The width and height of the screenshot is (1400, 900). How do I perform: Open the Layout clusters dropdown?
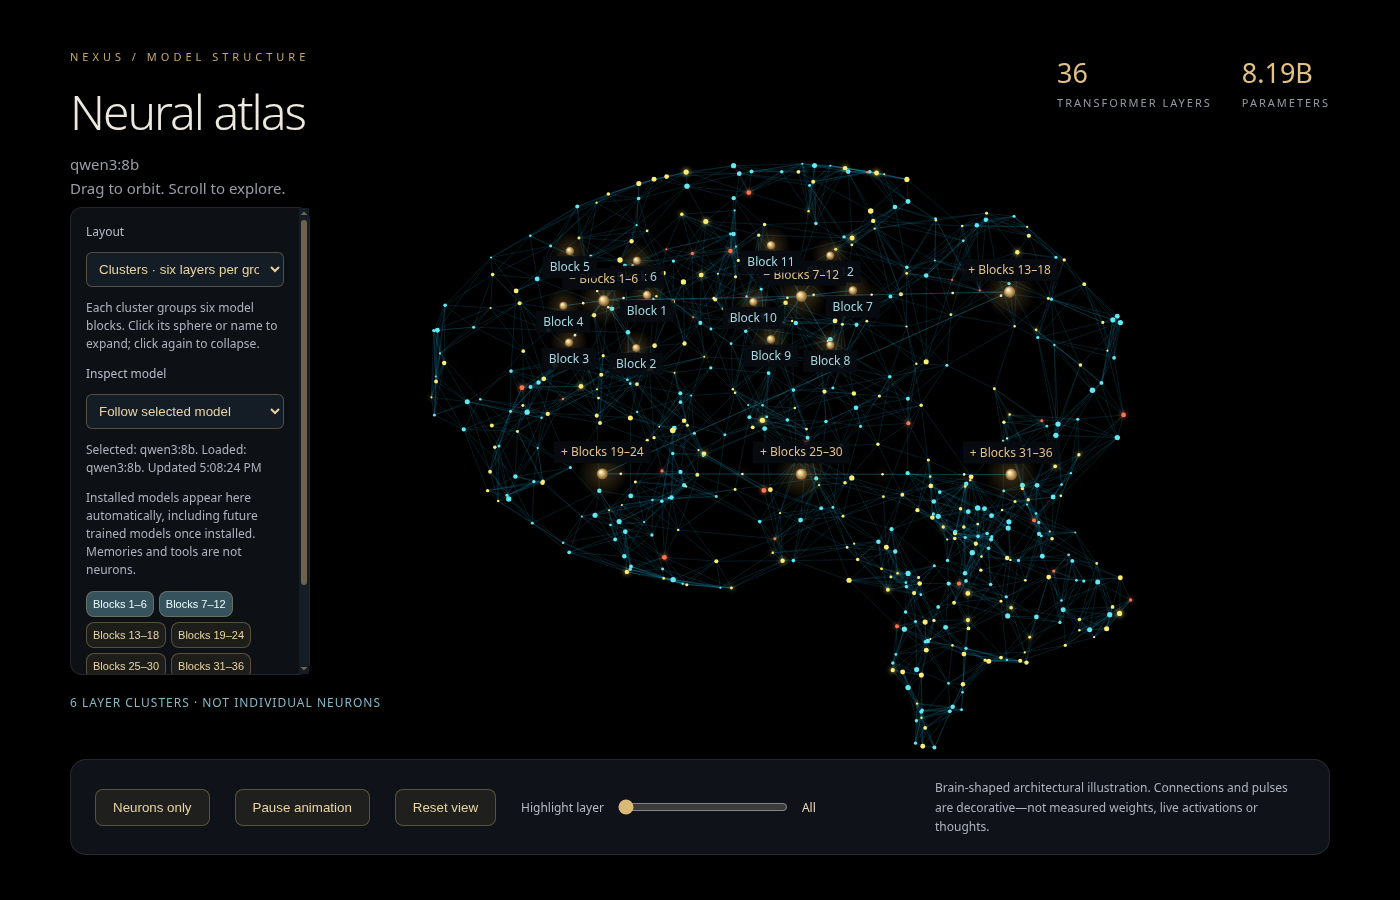pyautogui.click(x=185, y=270)
